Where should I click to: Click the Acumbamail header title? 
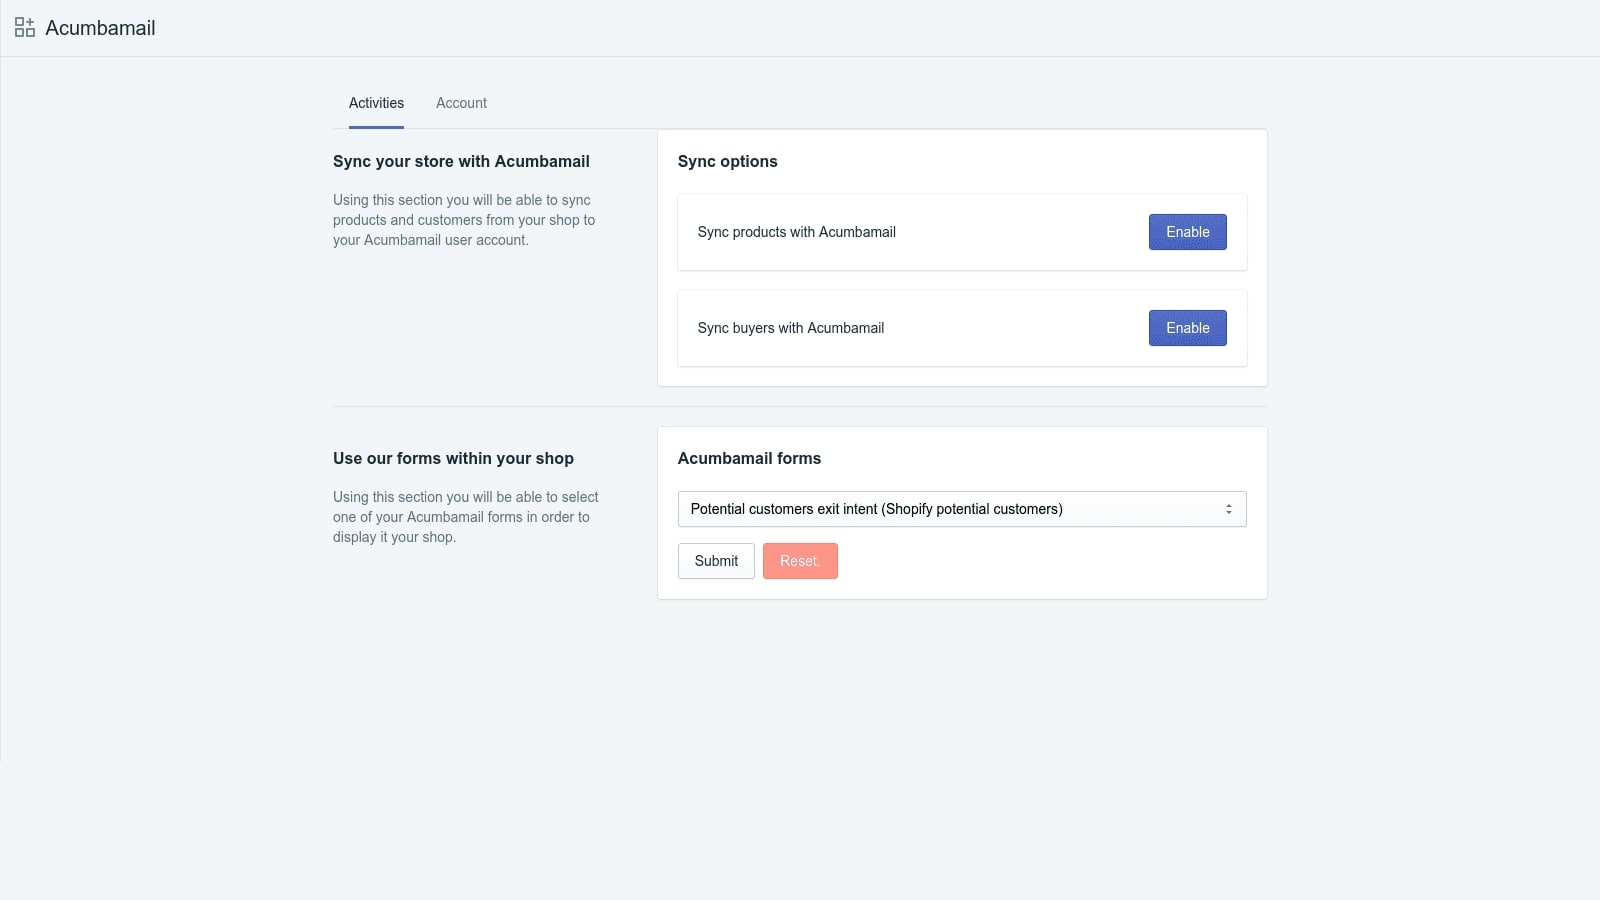100,28
